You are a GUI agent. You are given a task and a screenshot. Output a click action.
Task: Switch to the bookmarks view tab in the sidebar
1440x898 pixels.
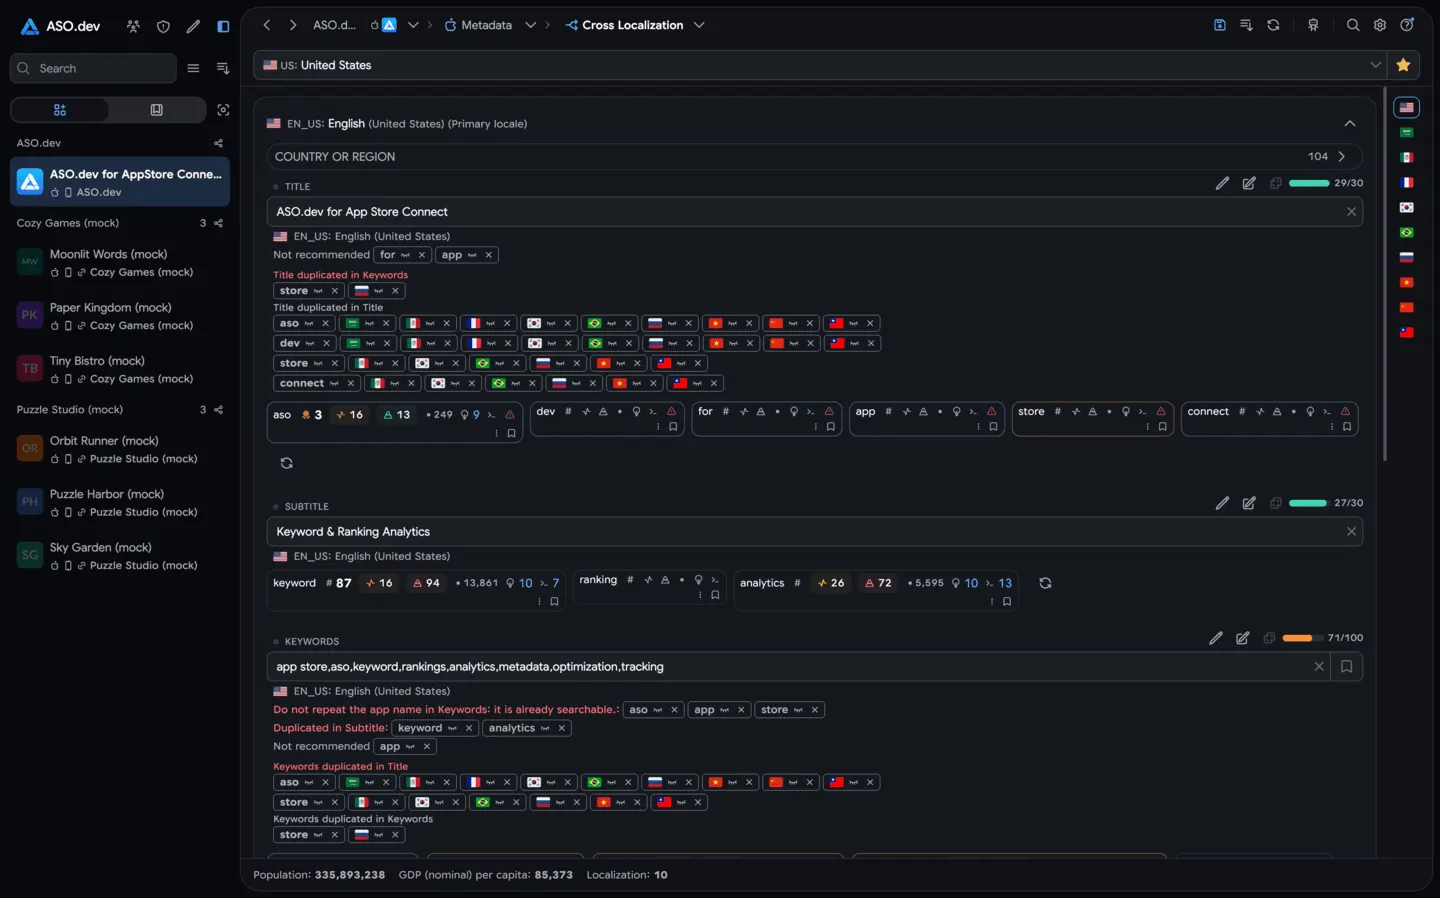click(156, 110)
